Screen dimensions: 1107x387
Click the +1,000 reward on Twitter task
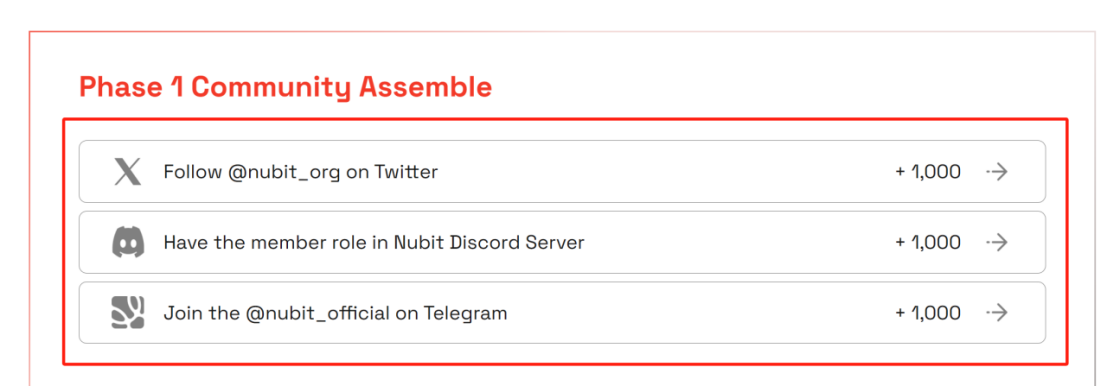coord(928,172)
